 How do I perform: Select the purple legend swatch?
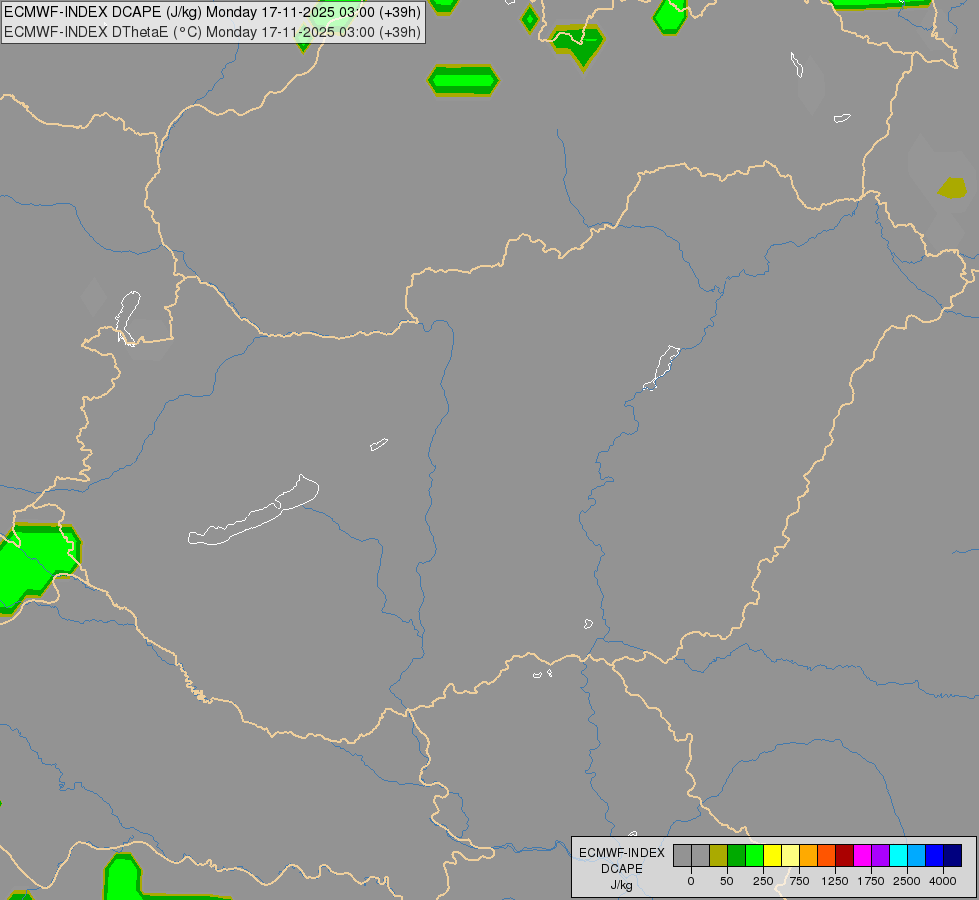pyautogui.click(x=881, y=856)
